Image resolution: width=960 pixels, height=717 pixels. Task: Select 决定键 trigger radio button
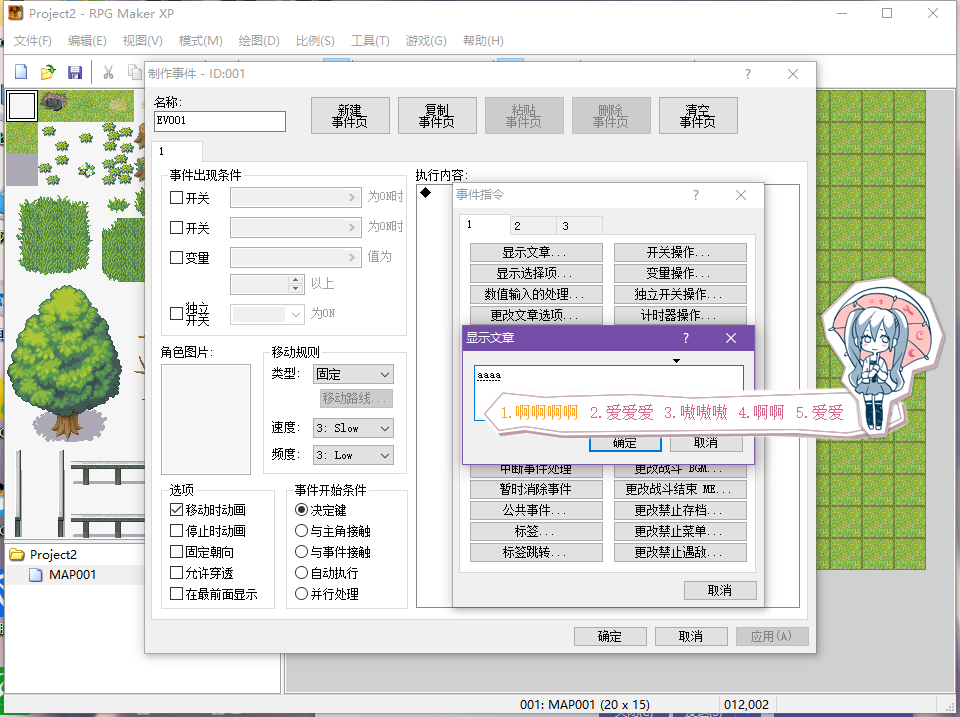coord(301,509)
